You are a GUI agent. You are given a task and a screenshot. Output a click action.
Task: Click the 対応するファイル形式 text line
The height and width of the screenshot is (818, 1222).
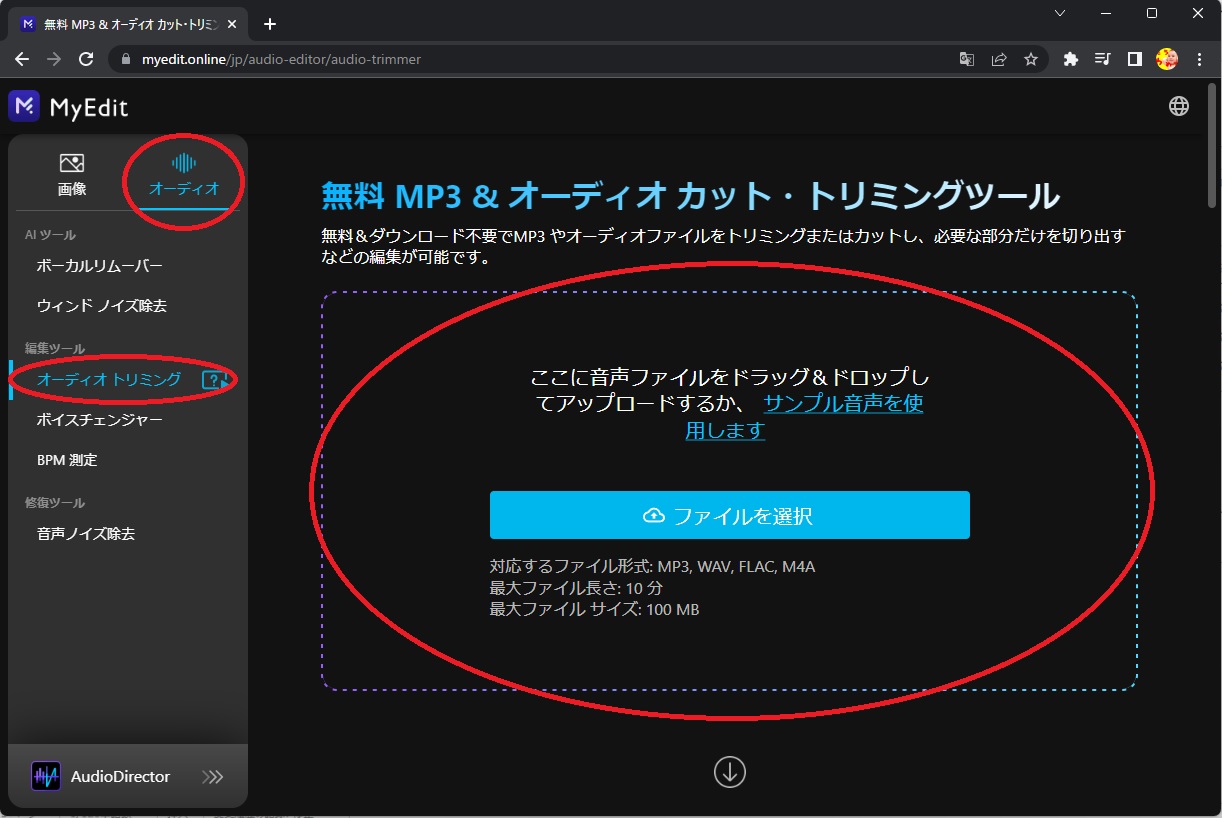(652, 567)
